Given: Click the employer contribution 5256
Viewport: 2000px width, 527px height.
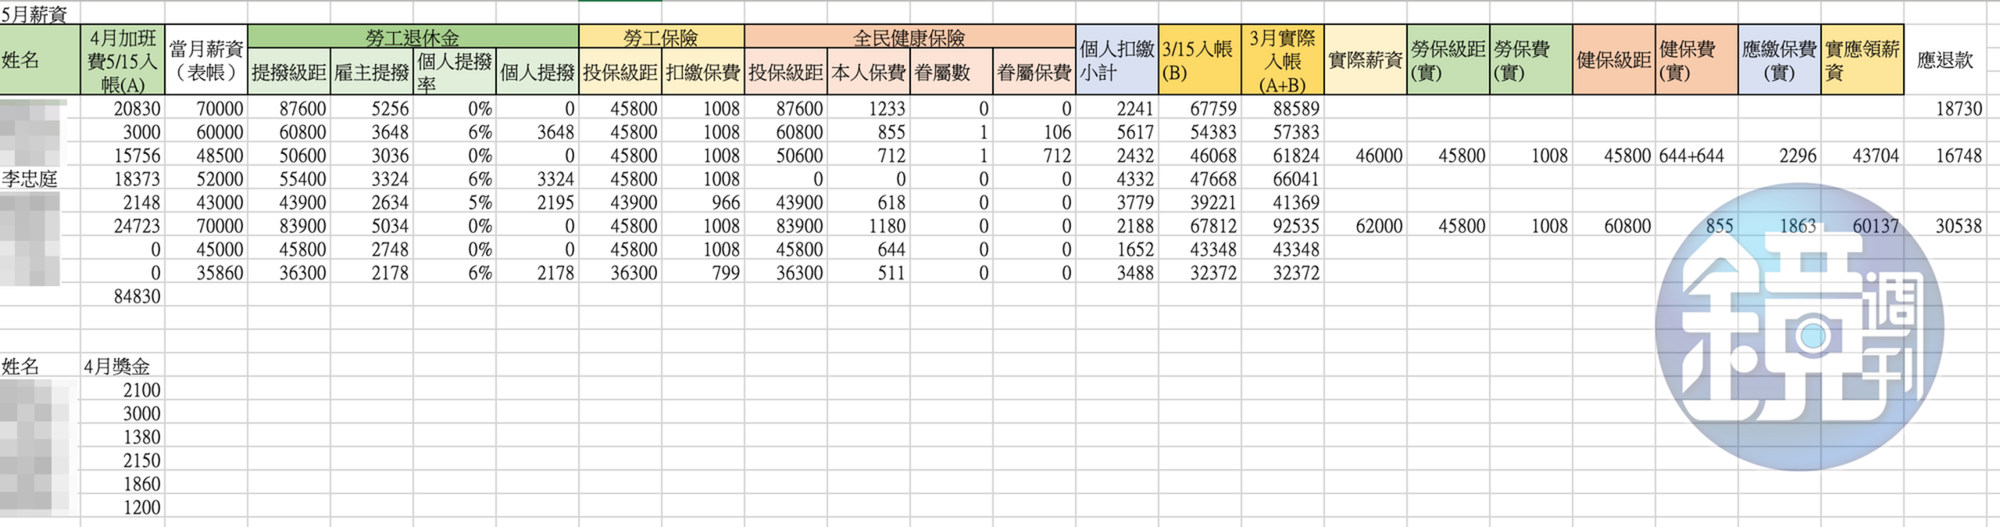Looking at the screenshot, I should (371, 108).
